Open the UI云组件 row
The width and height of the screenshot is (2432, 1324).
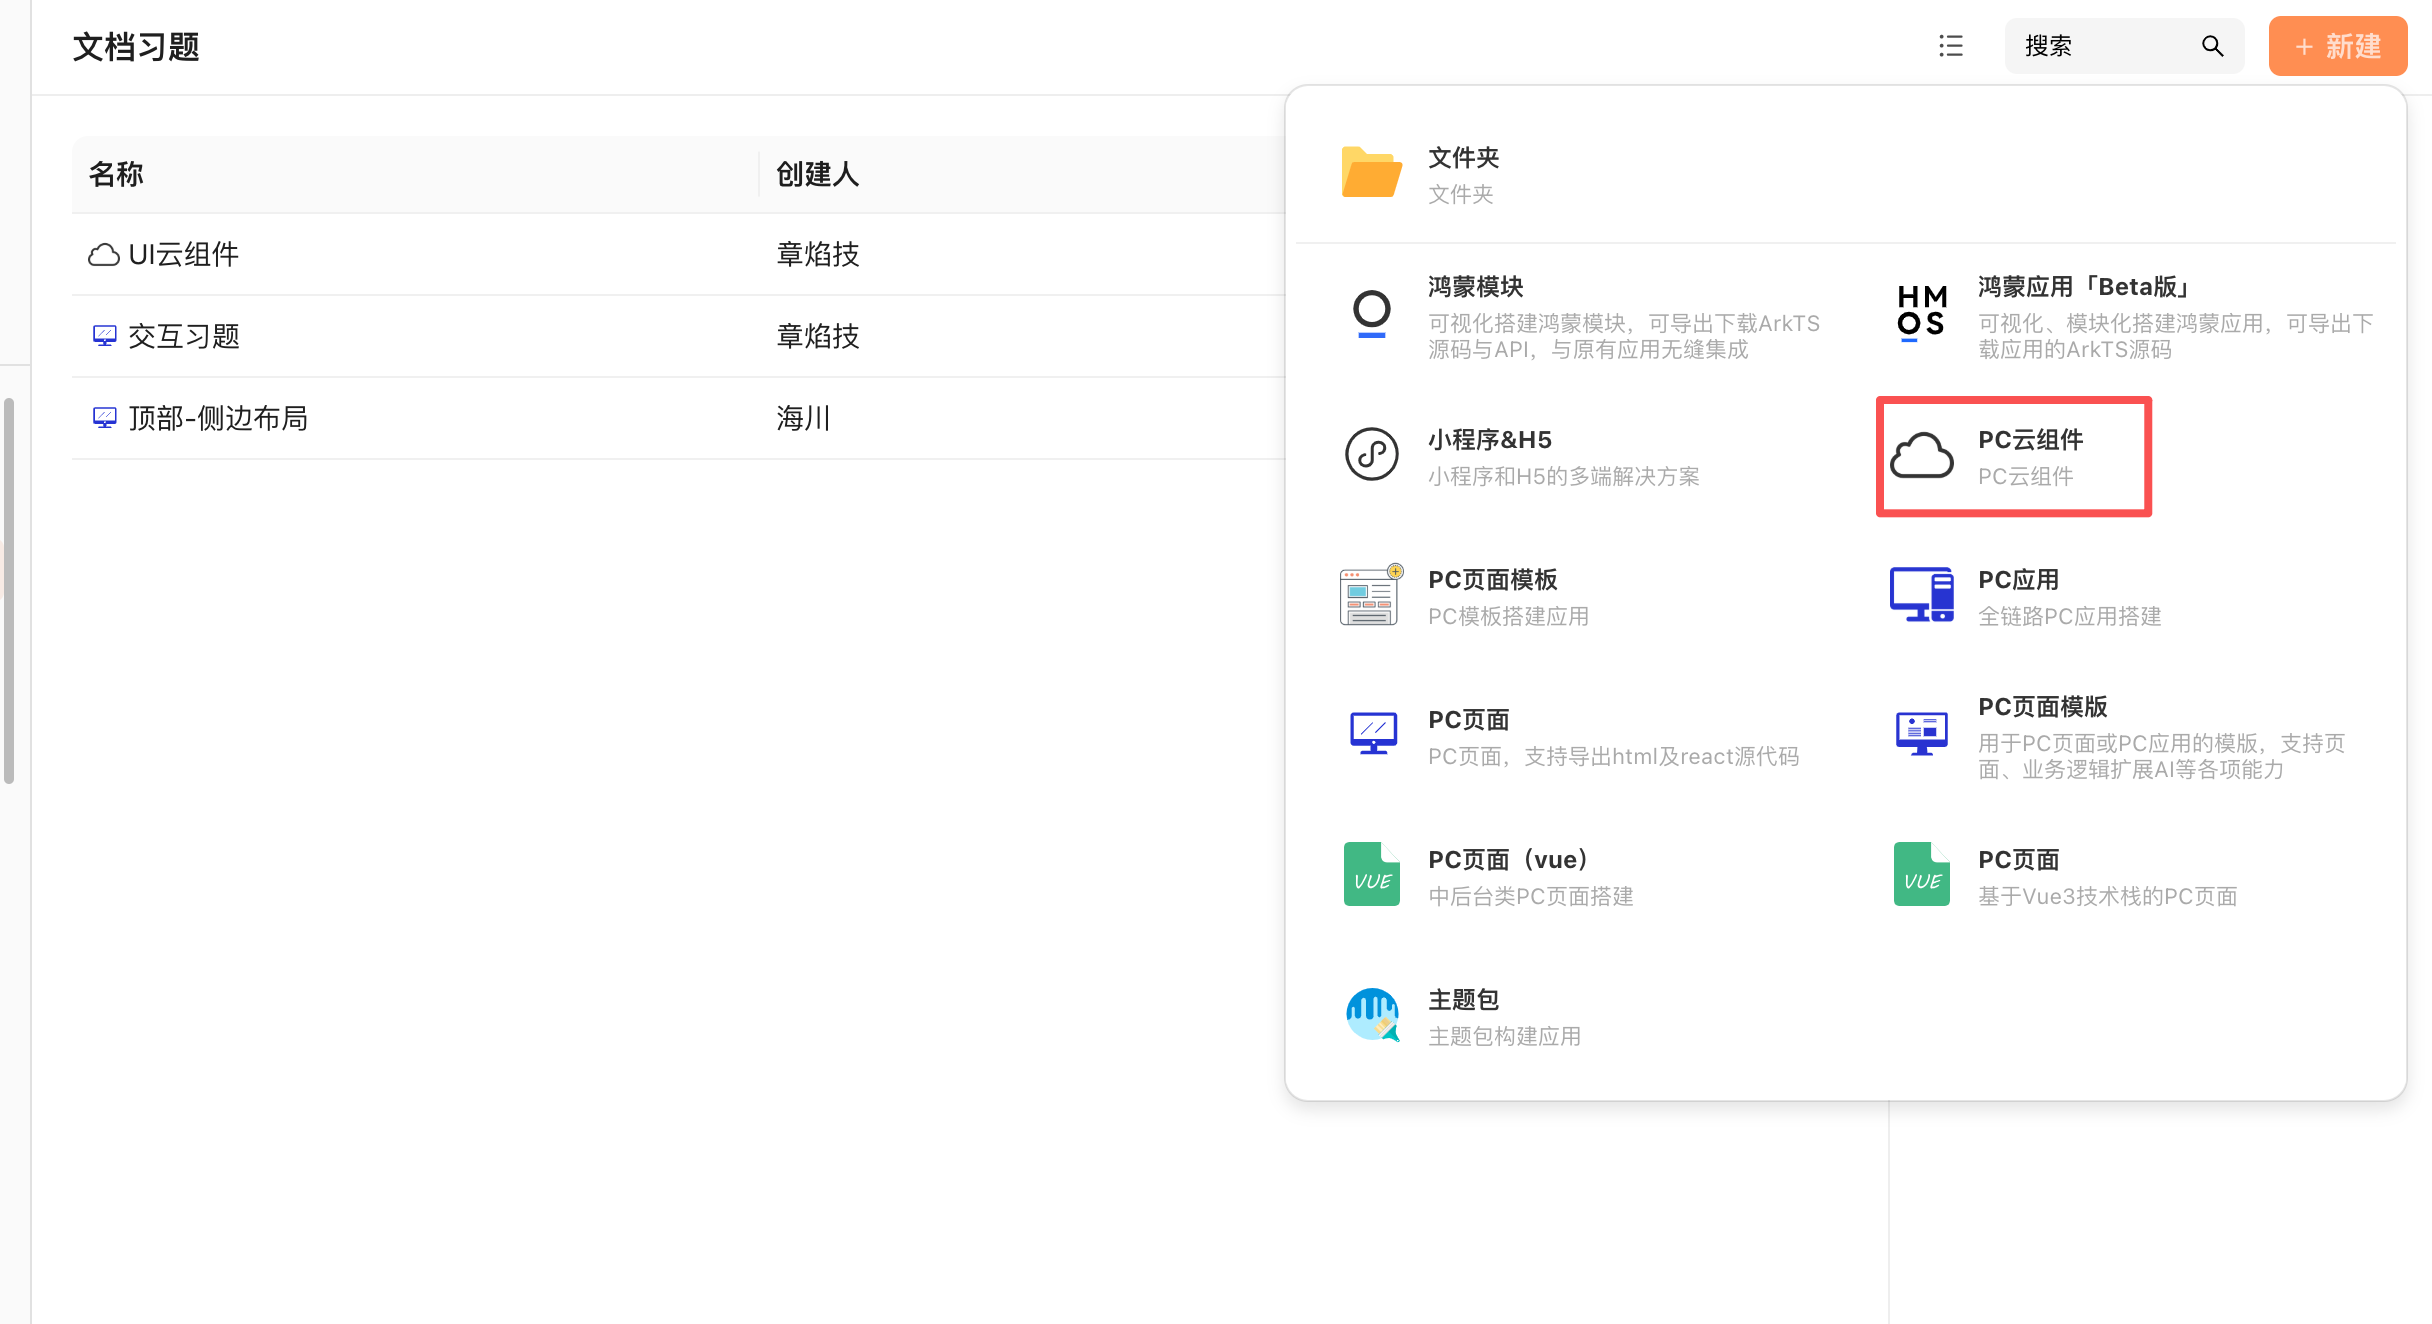click(184, 255)
